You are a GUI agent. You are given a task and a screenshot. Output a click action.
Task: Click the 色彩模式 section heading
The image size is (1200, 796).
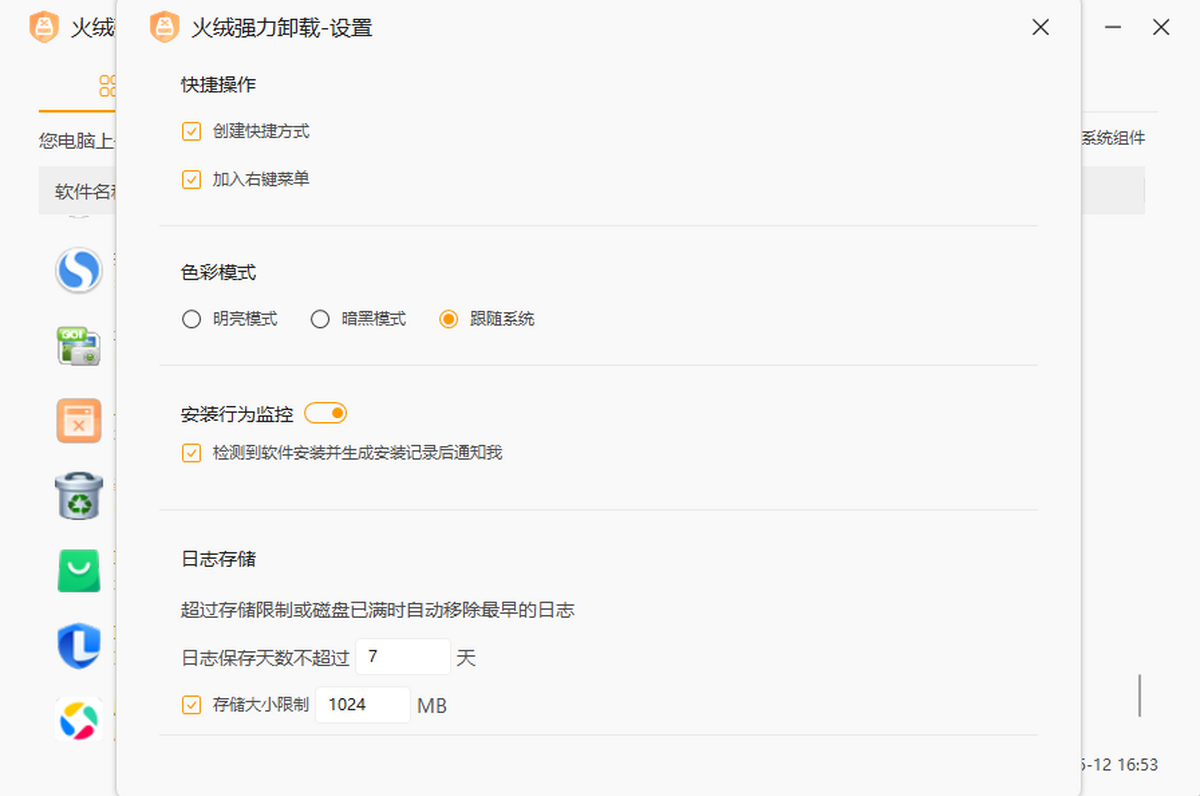point(218,272)
